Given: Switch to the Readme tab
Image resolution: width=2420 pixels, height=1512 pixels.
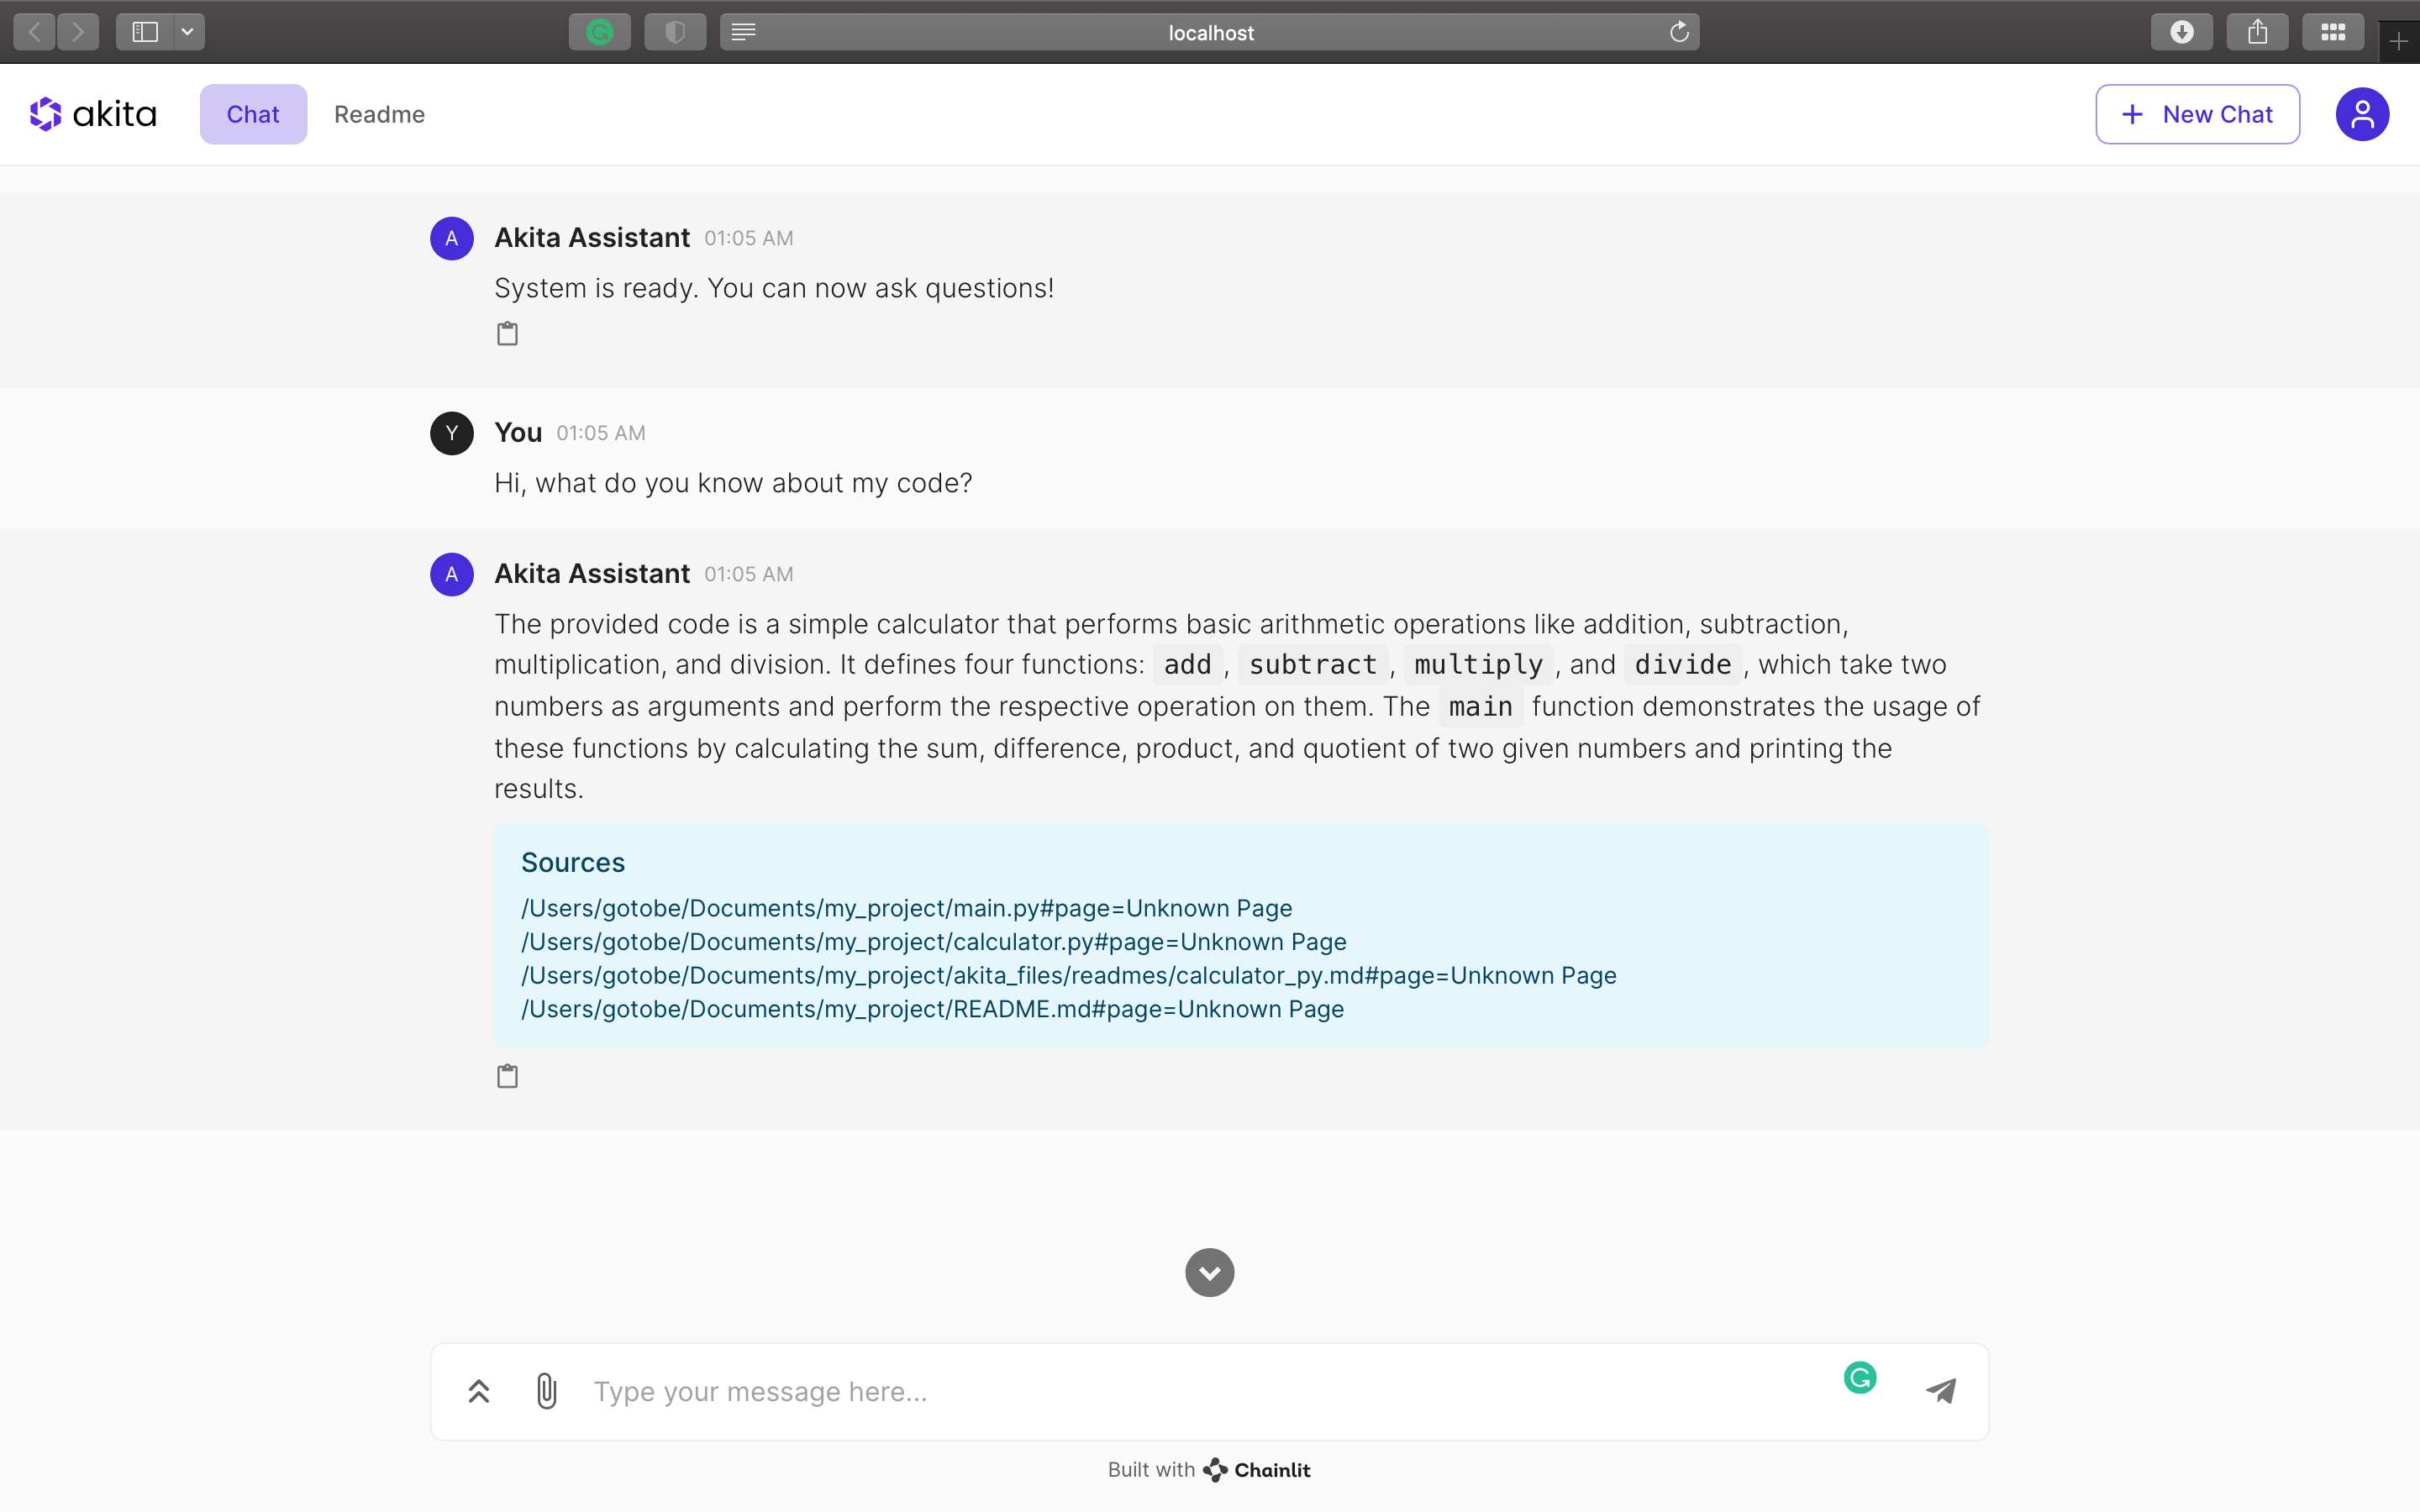Looking at the screenshot, I should (379, 114).
